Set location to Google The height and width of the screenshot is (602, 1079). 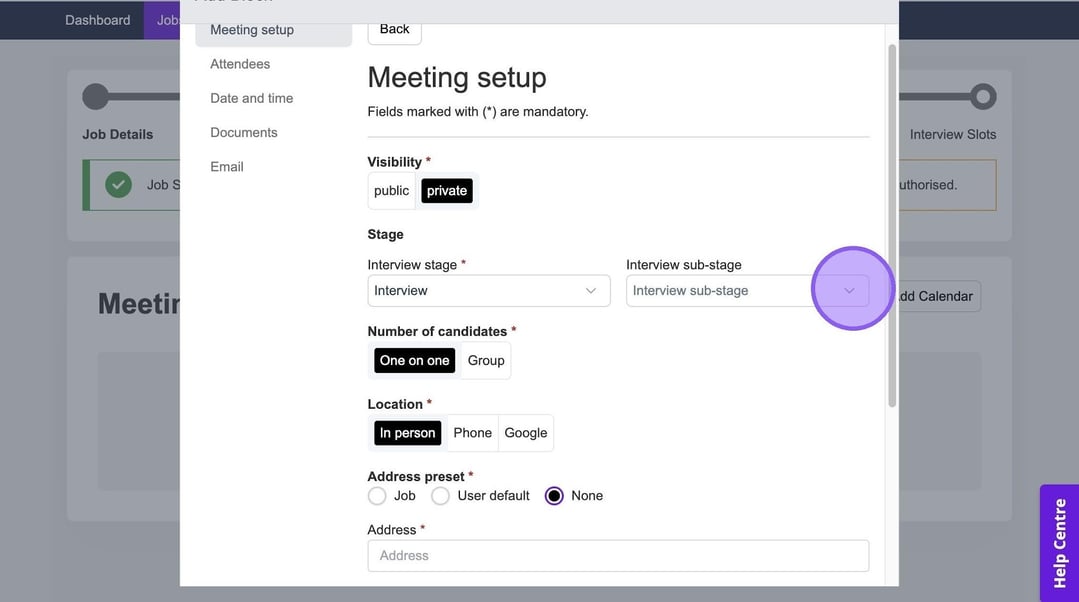click(x=525, y=433)
